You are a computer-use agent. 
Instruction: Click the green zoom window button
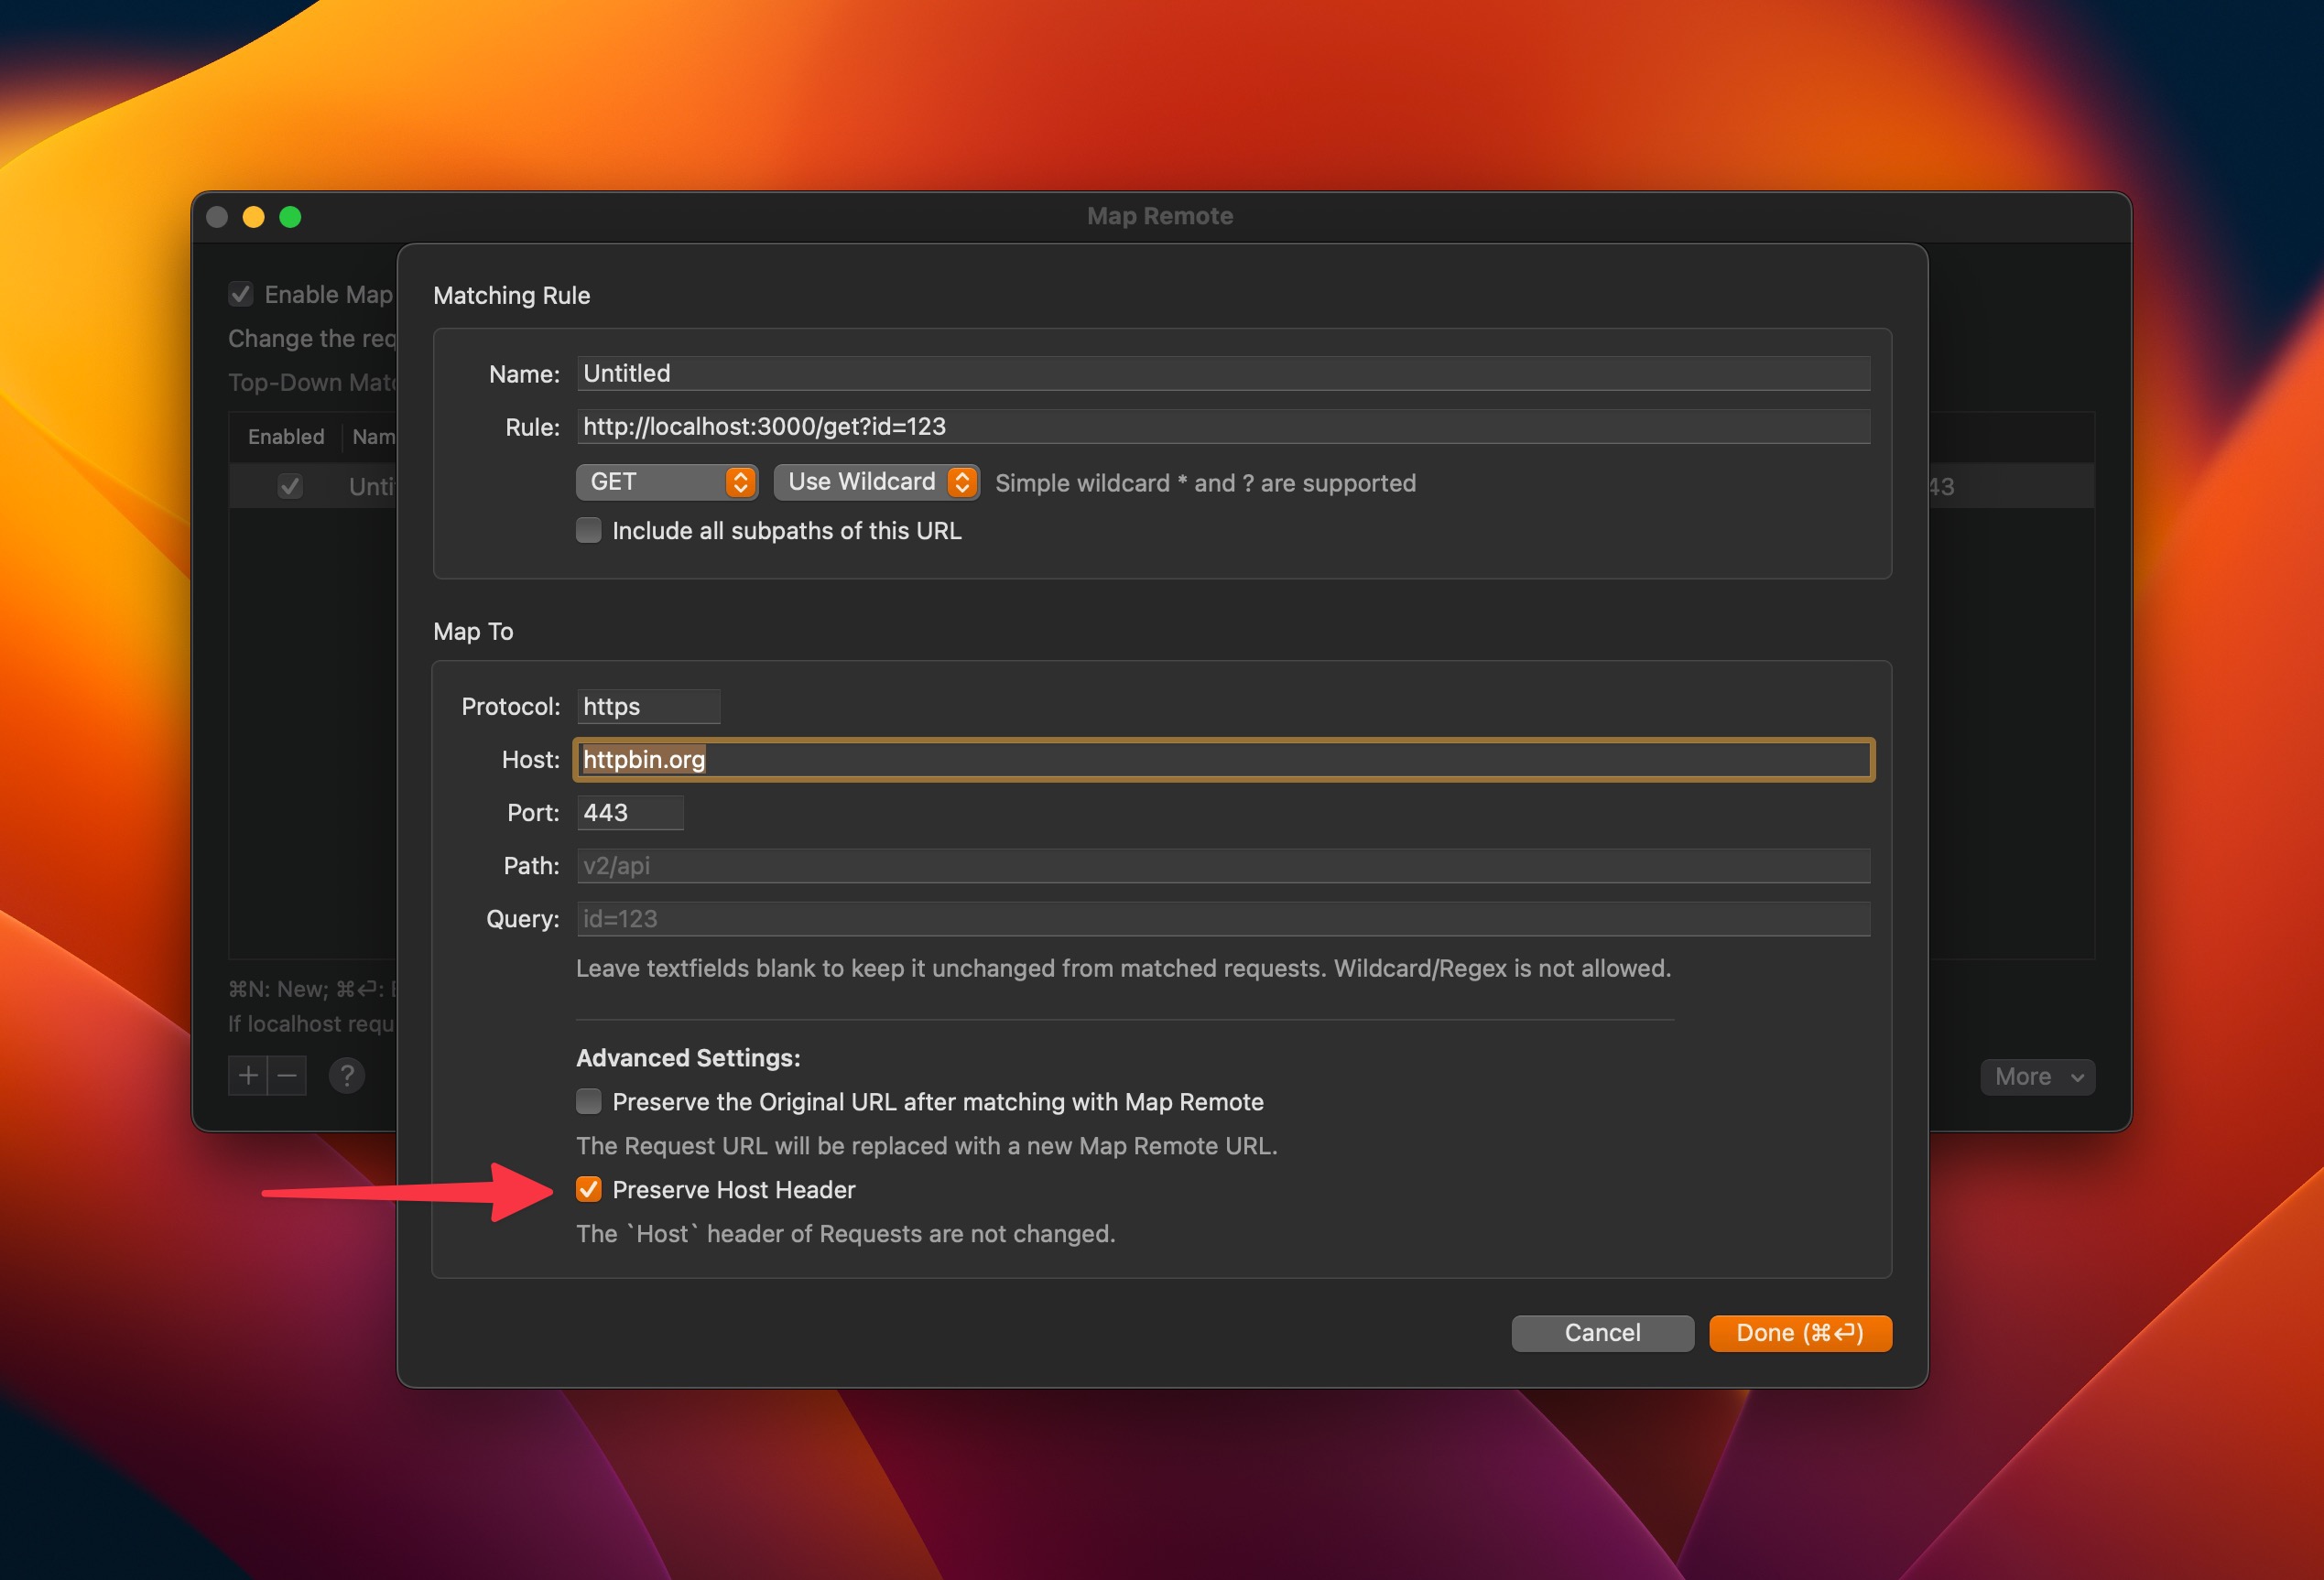(x=290, y=217)
